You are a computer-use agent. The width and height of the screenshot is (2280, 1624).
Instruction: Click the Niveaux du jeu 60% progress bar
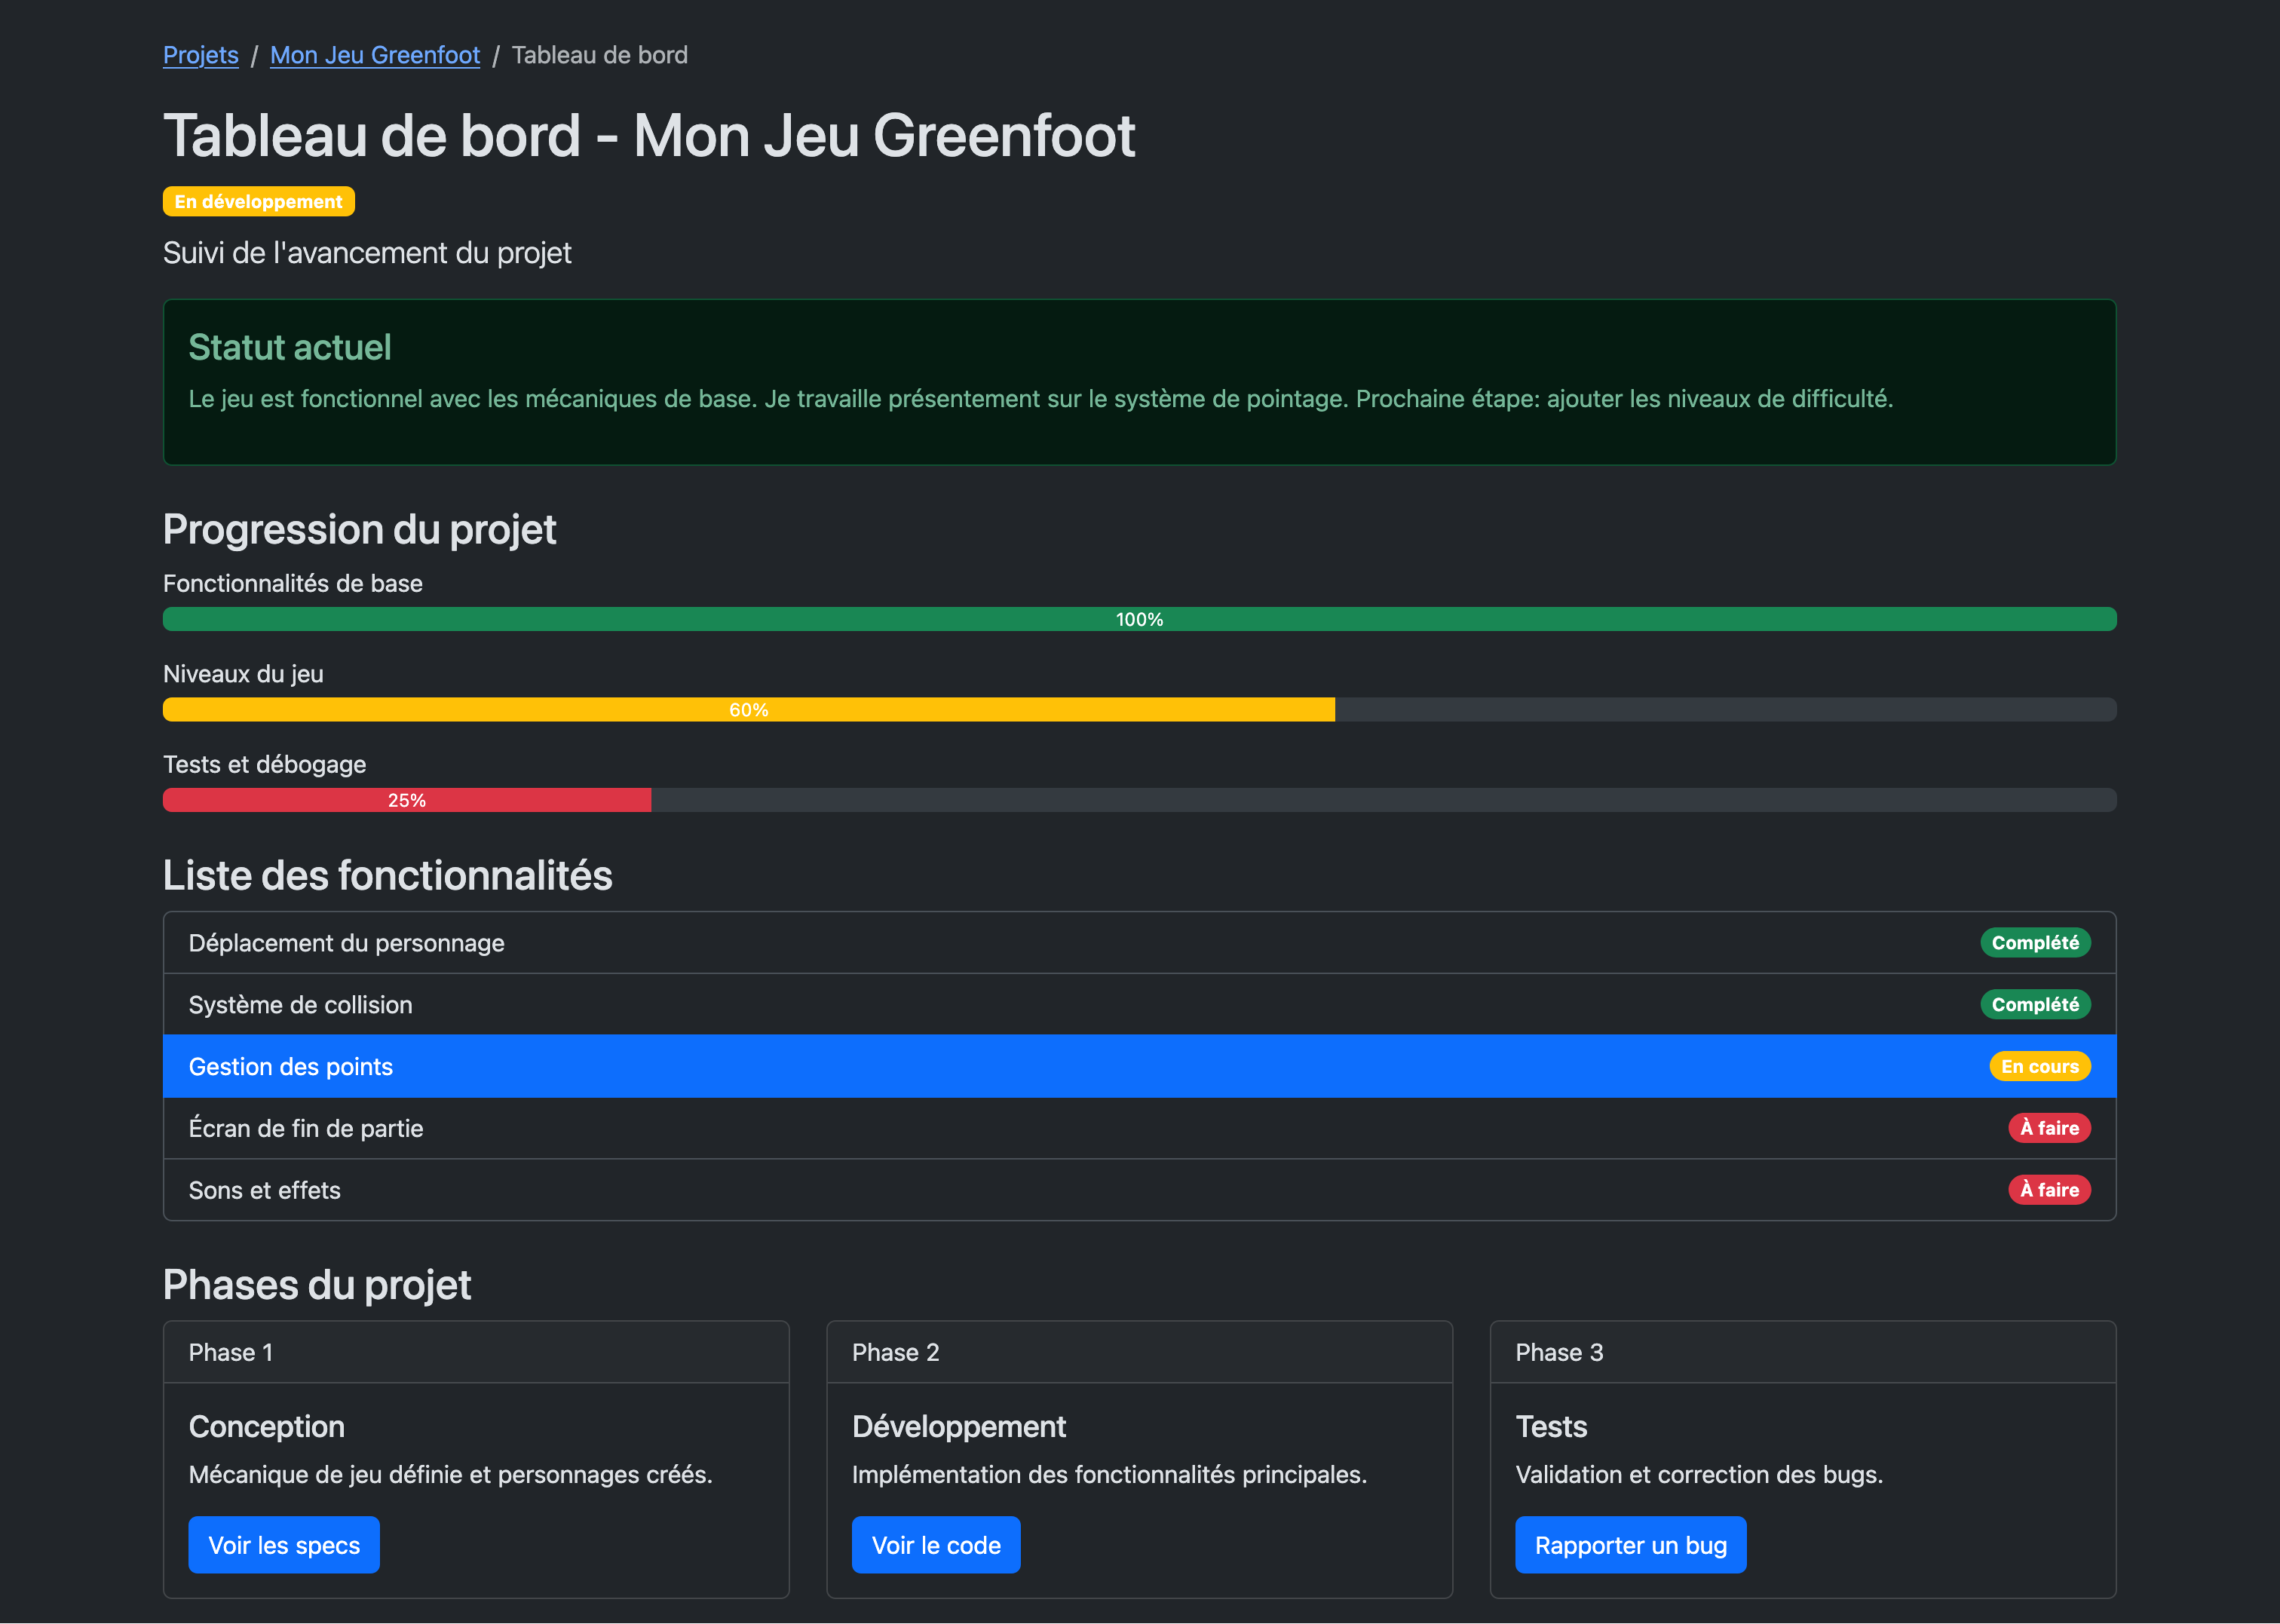pos(748,710)
